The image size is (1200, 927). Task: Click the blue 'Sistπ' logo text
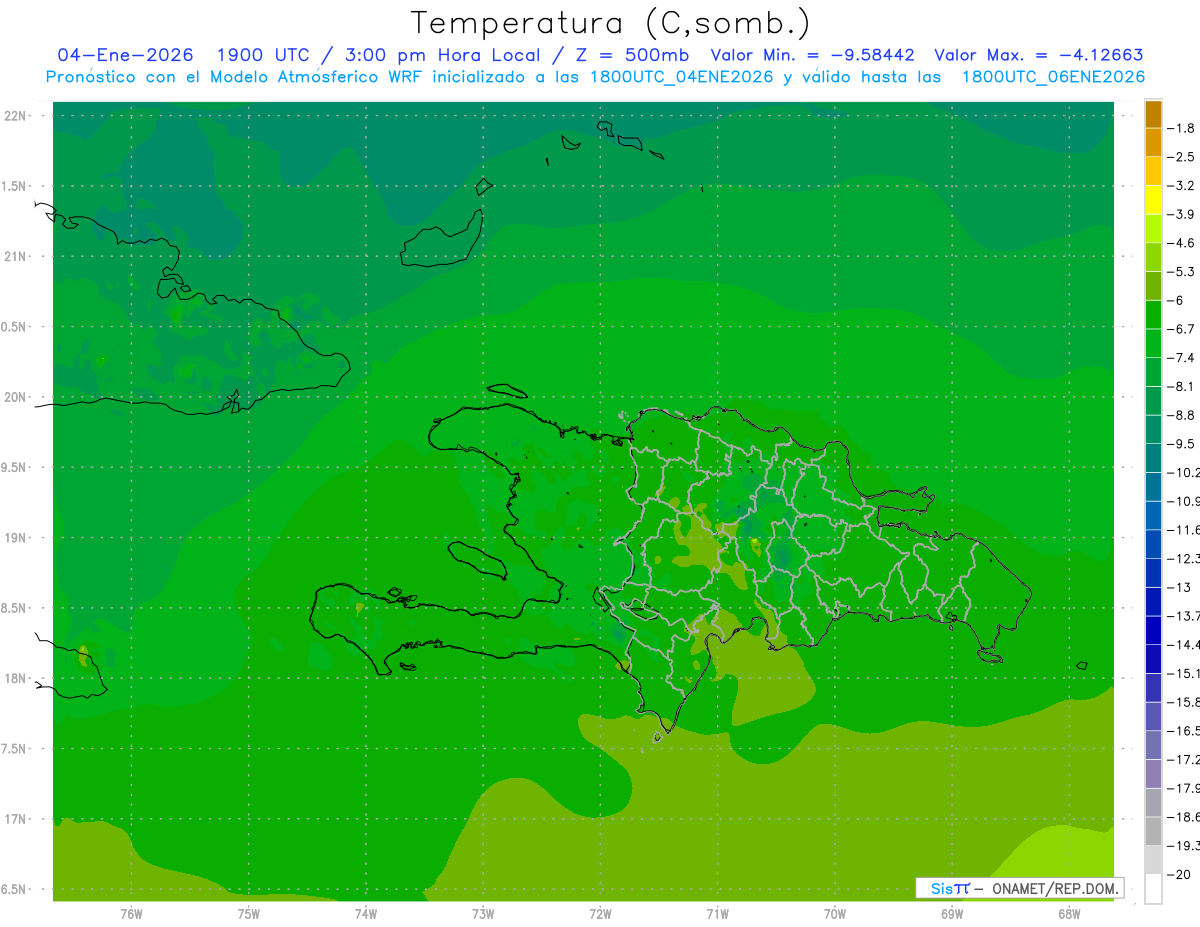[949, 888]
